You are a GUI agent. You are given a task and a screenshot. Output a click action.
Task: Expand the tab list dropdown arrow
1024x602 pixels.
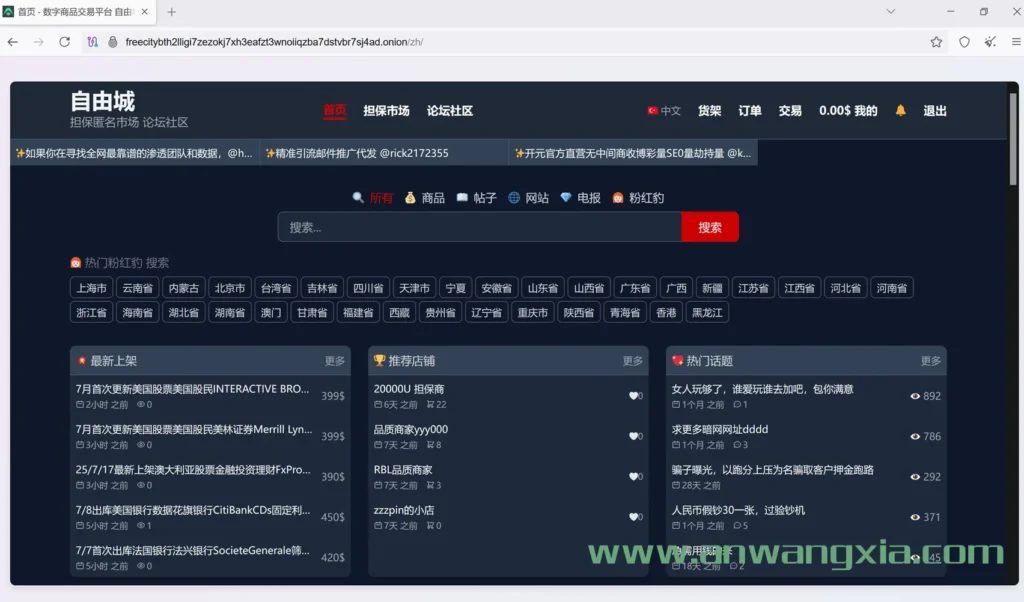point(890,12)
